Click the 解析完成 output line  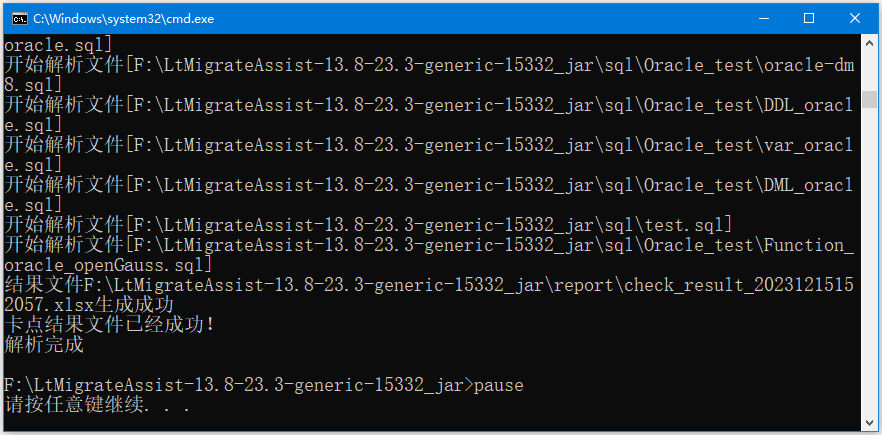[x=44, y=345]
